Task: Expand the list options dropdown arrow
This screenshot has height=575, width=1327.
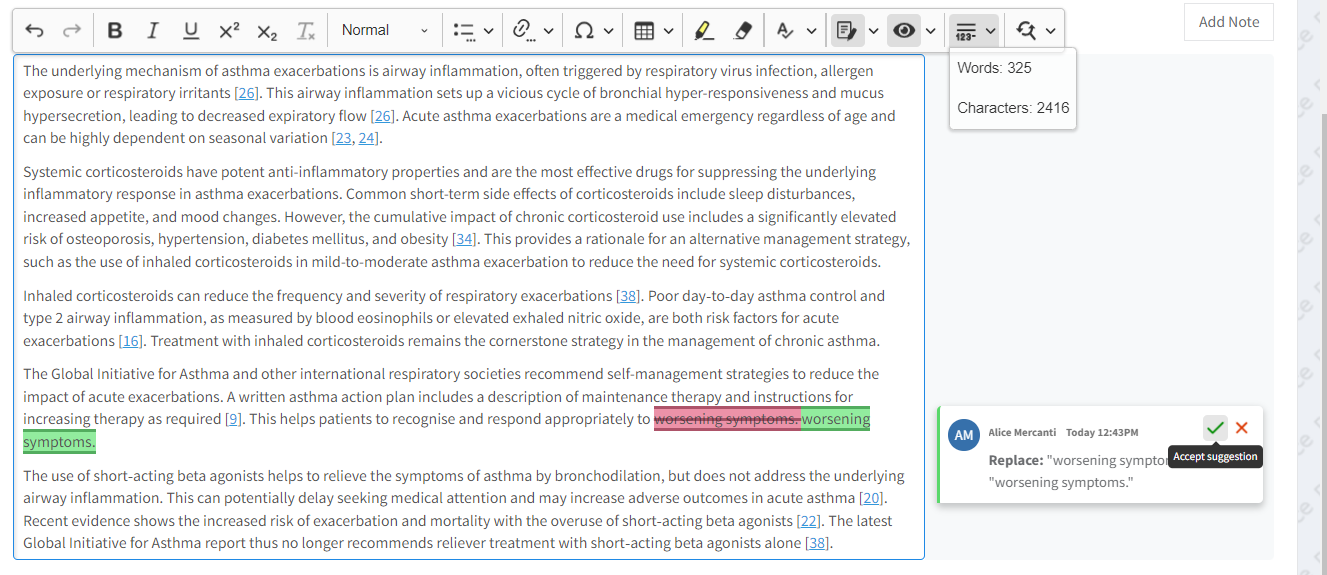Action: [488, 31]
